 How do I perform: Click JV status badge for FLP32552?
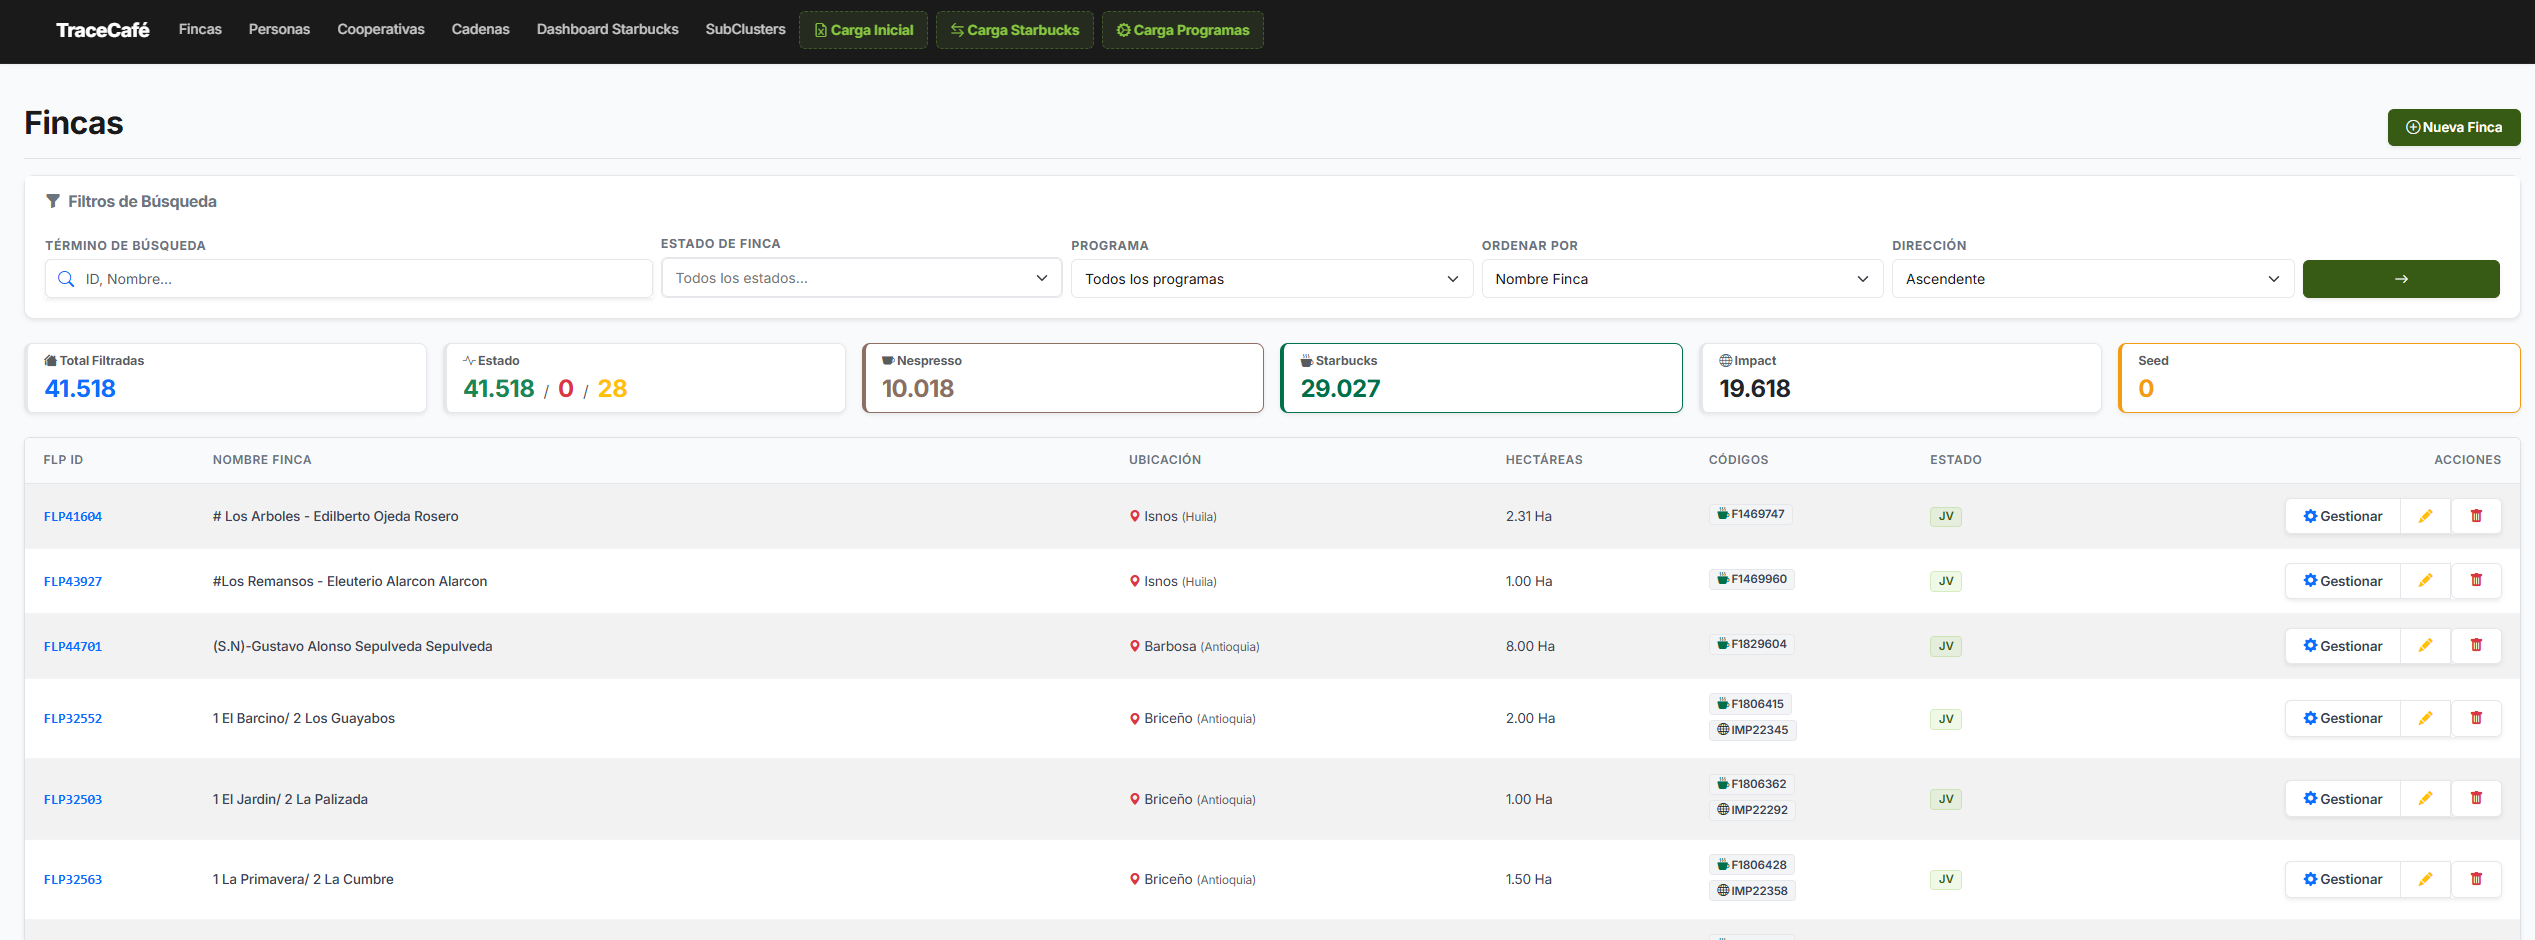click(x=1945, y=718)
